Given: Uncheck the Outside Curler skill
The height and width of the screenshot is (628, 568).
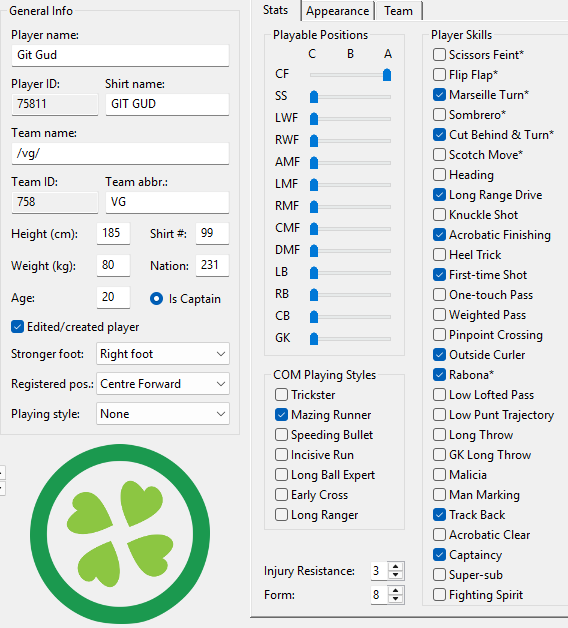Looking at the screenshot, I should [439, 355].
